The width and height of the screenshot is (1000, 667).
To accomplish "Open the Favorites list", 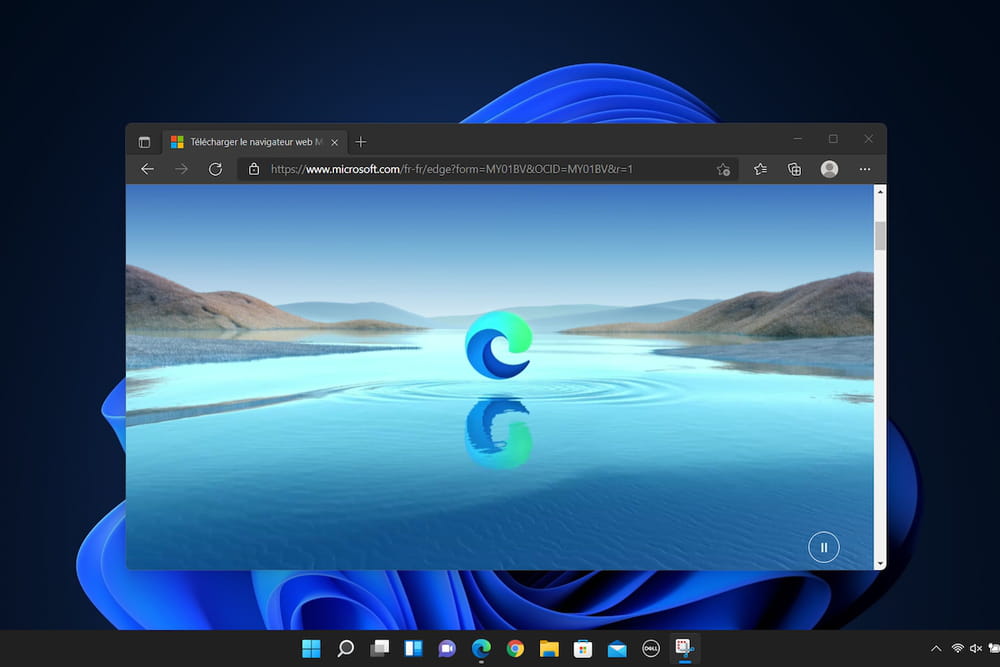I will click(x=760, y=169).
